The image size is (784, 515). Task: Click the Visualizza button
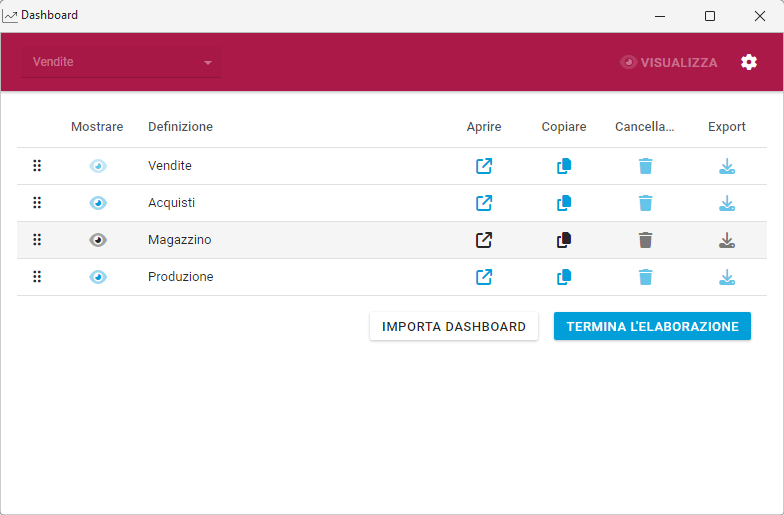[669, 62]
